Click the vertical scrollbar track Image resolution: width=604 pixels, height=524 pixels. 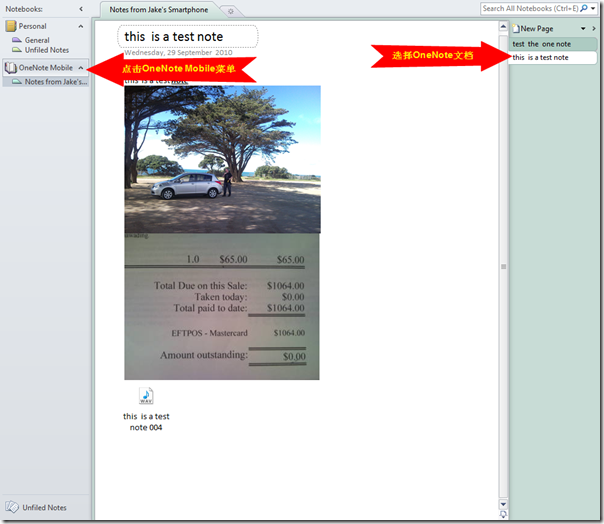503,267
